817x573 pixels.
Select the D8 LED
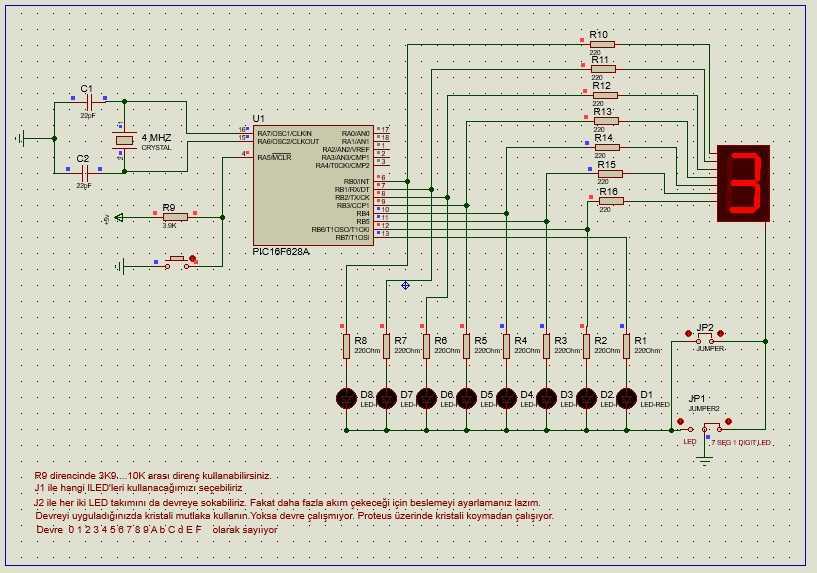(346, 397)
